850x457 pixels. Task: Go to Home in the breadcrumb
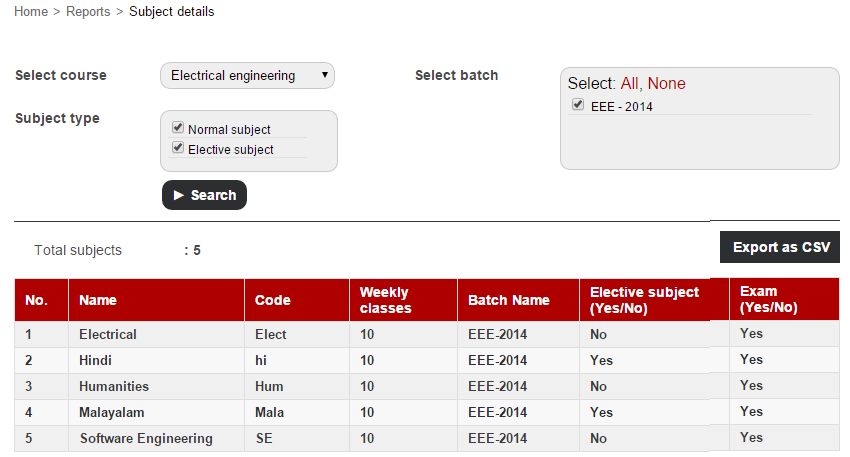tap(31, 11)
